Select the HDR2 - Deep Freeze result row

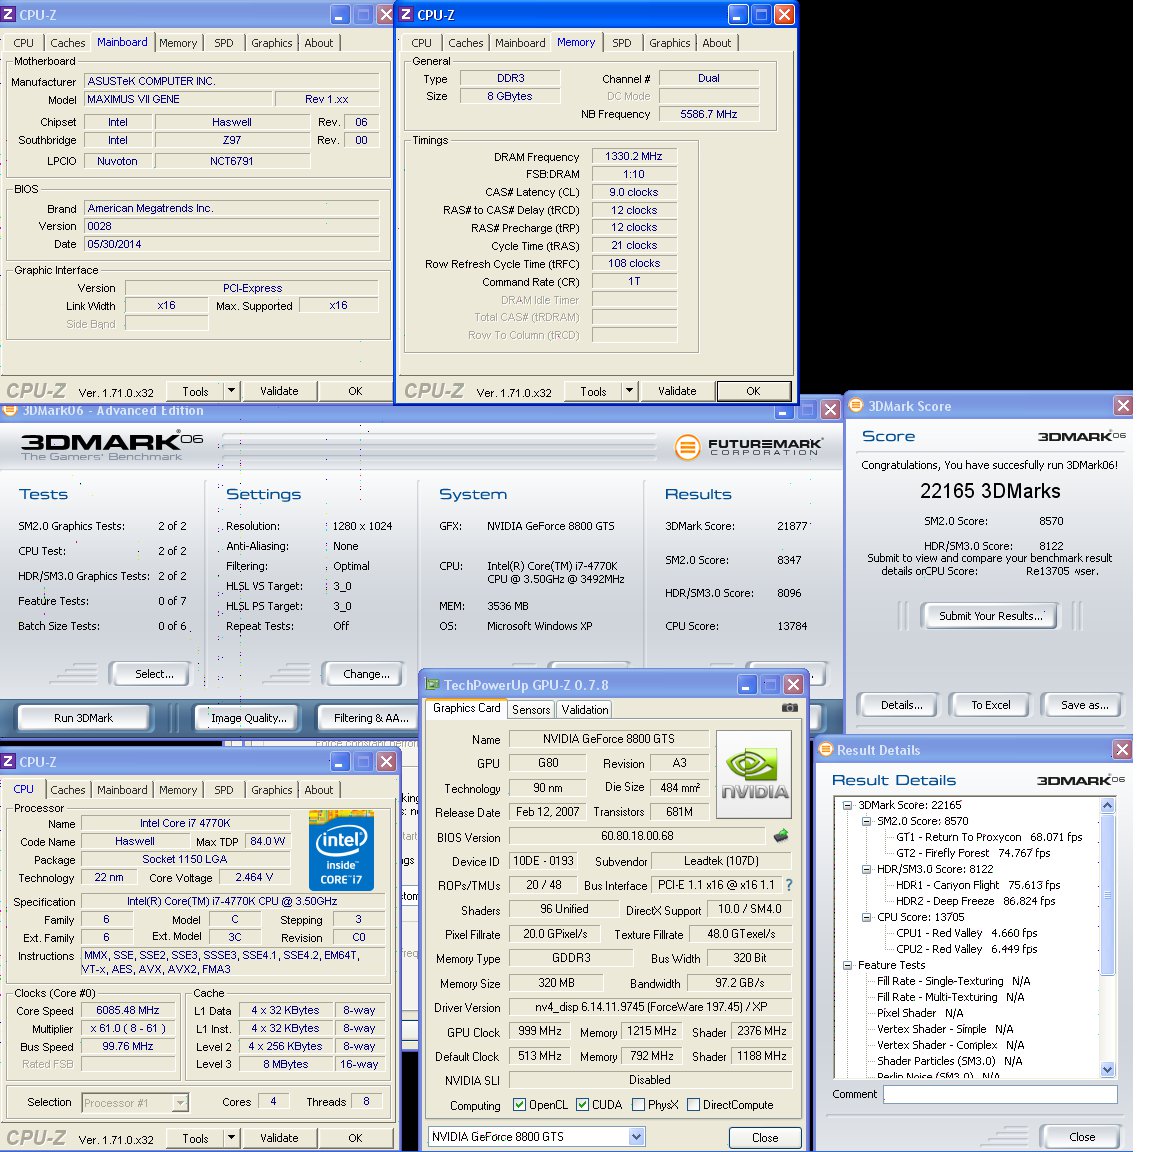click(976, 901)
